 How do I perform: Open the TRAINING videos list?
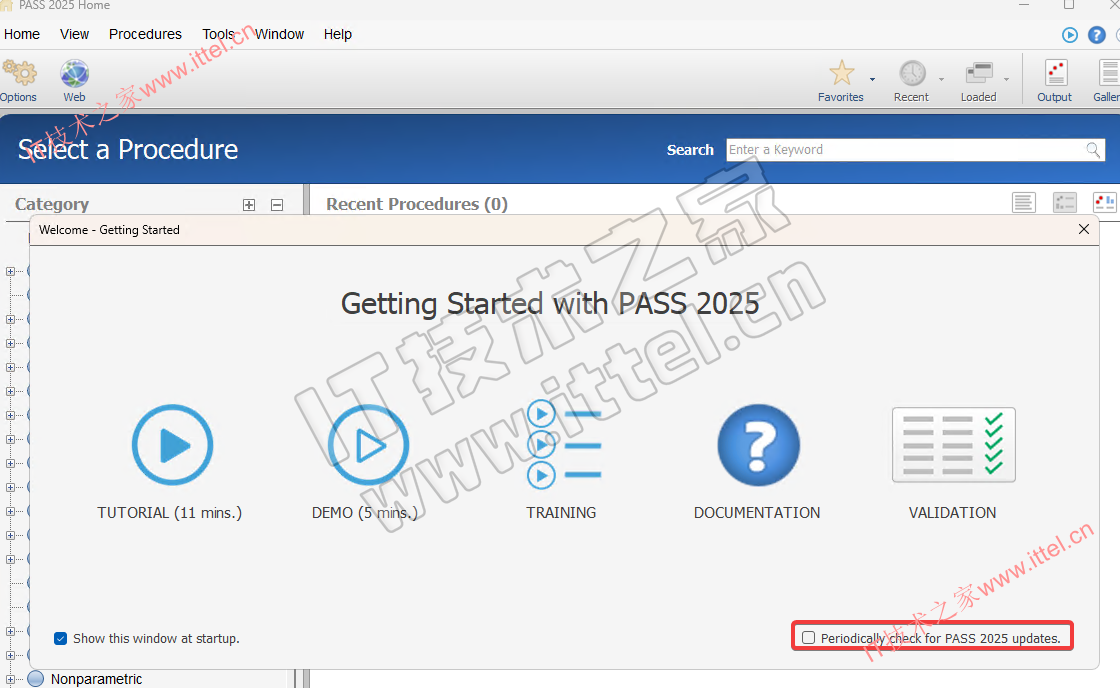[x=563, y=444]
